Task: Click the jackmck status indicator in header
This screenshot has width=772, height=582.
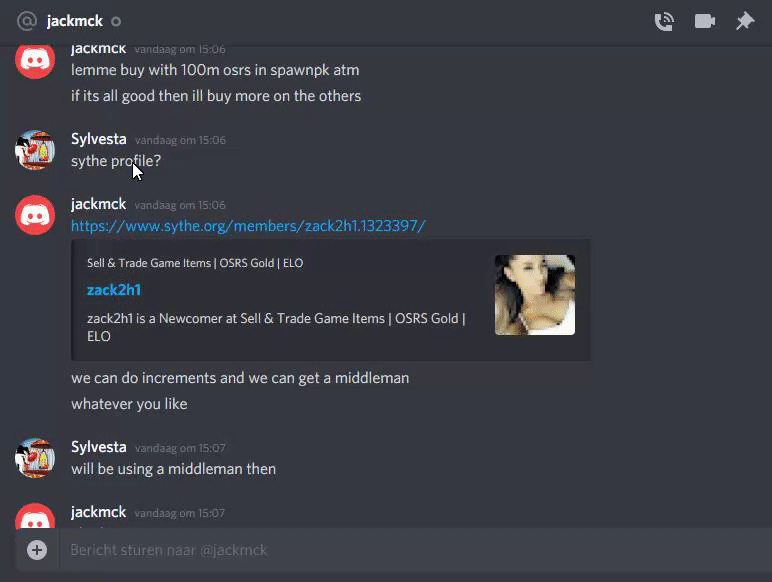Action: 116,22
